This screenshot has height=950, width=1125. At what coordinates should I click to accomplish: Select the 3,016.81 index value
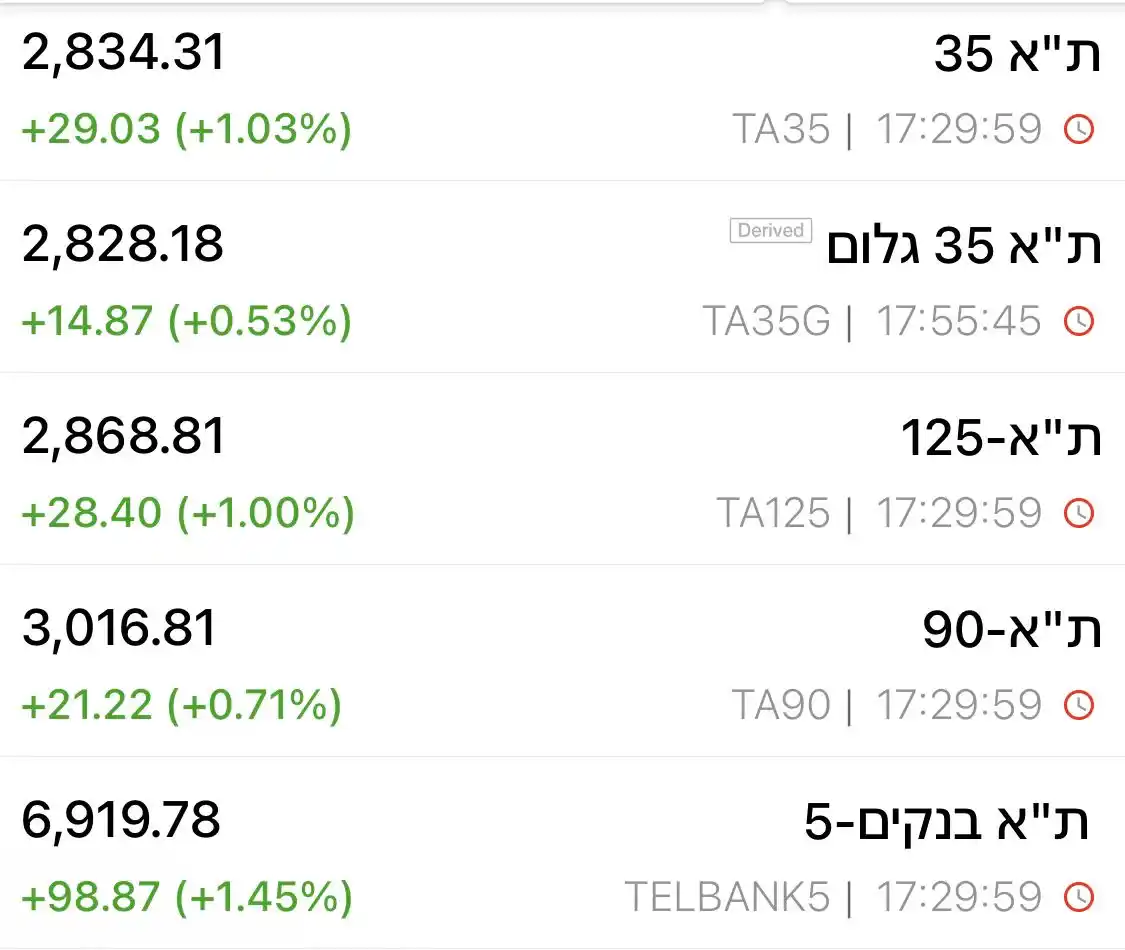coord(118,629)
